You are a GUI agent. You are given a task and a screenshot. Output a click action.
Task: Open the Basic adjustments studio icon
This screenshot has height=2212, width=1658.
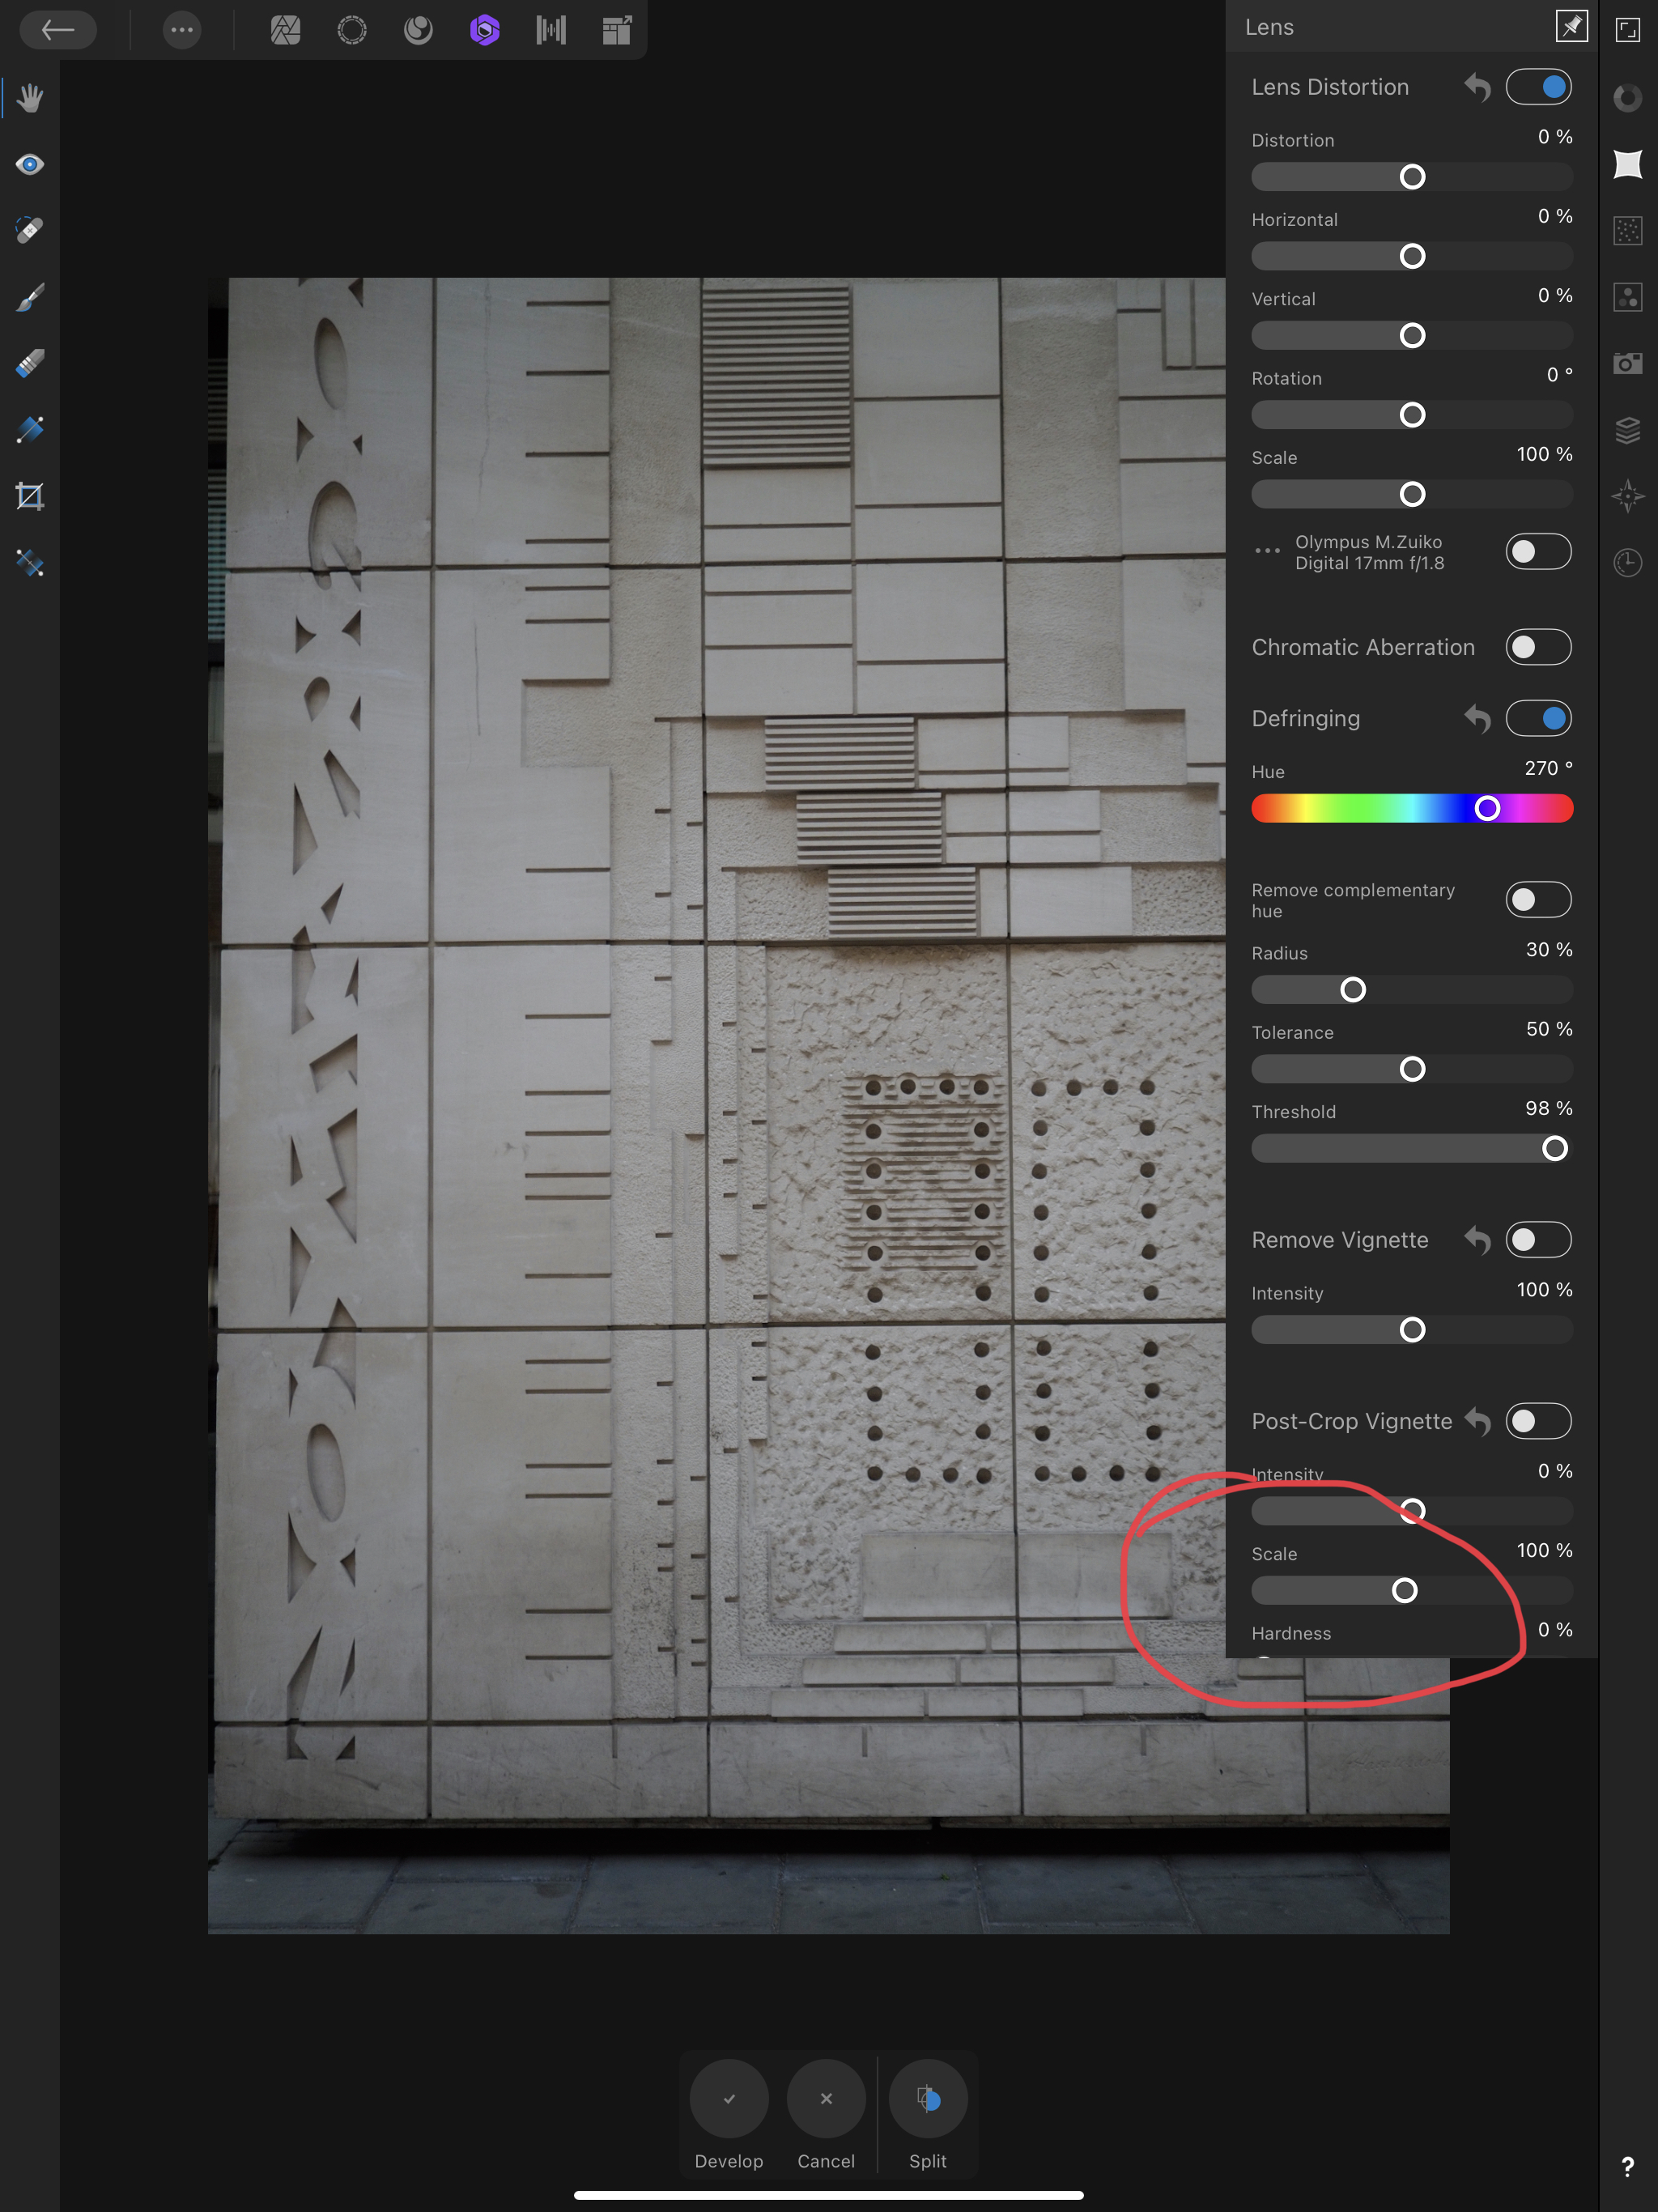[x=1628, y=98]
